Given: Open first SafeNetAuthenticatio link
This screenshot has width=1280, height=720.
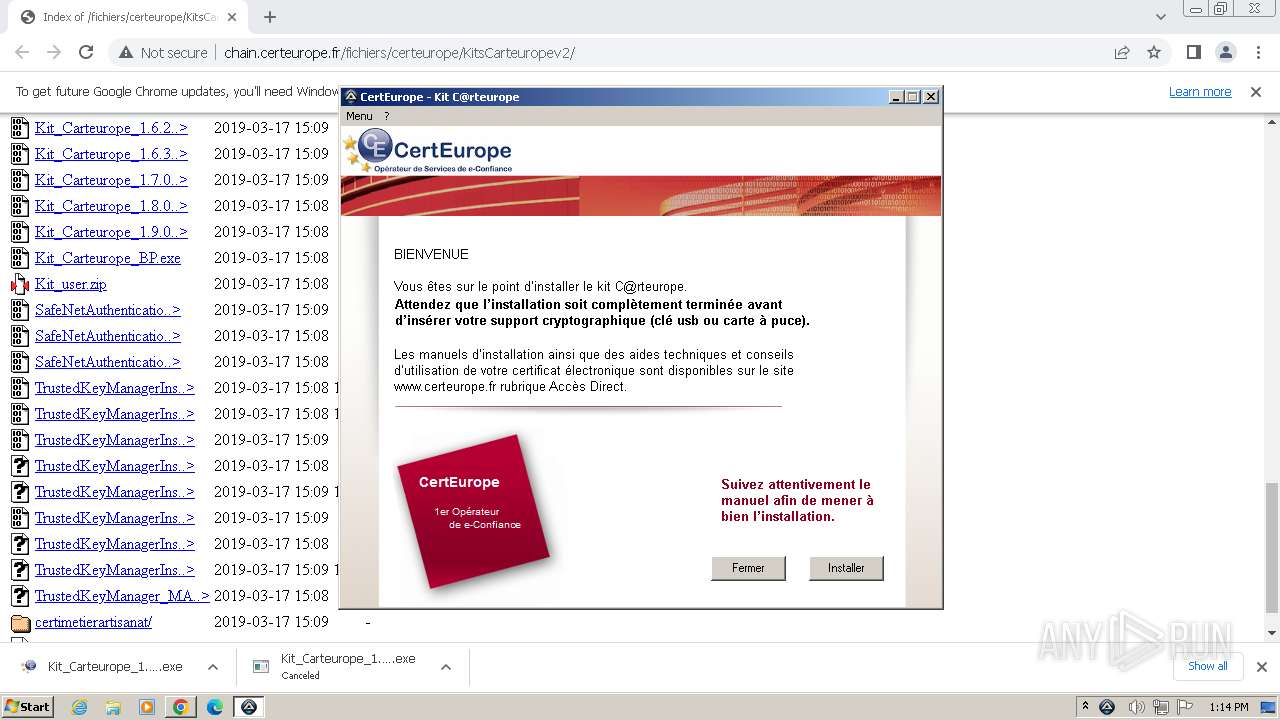Looking at the screenshot, I should tap(108, 310).
